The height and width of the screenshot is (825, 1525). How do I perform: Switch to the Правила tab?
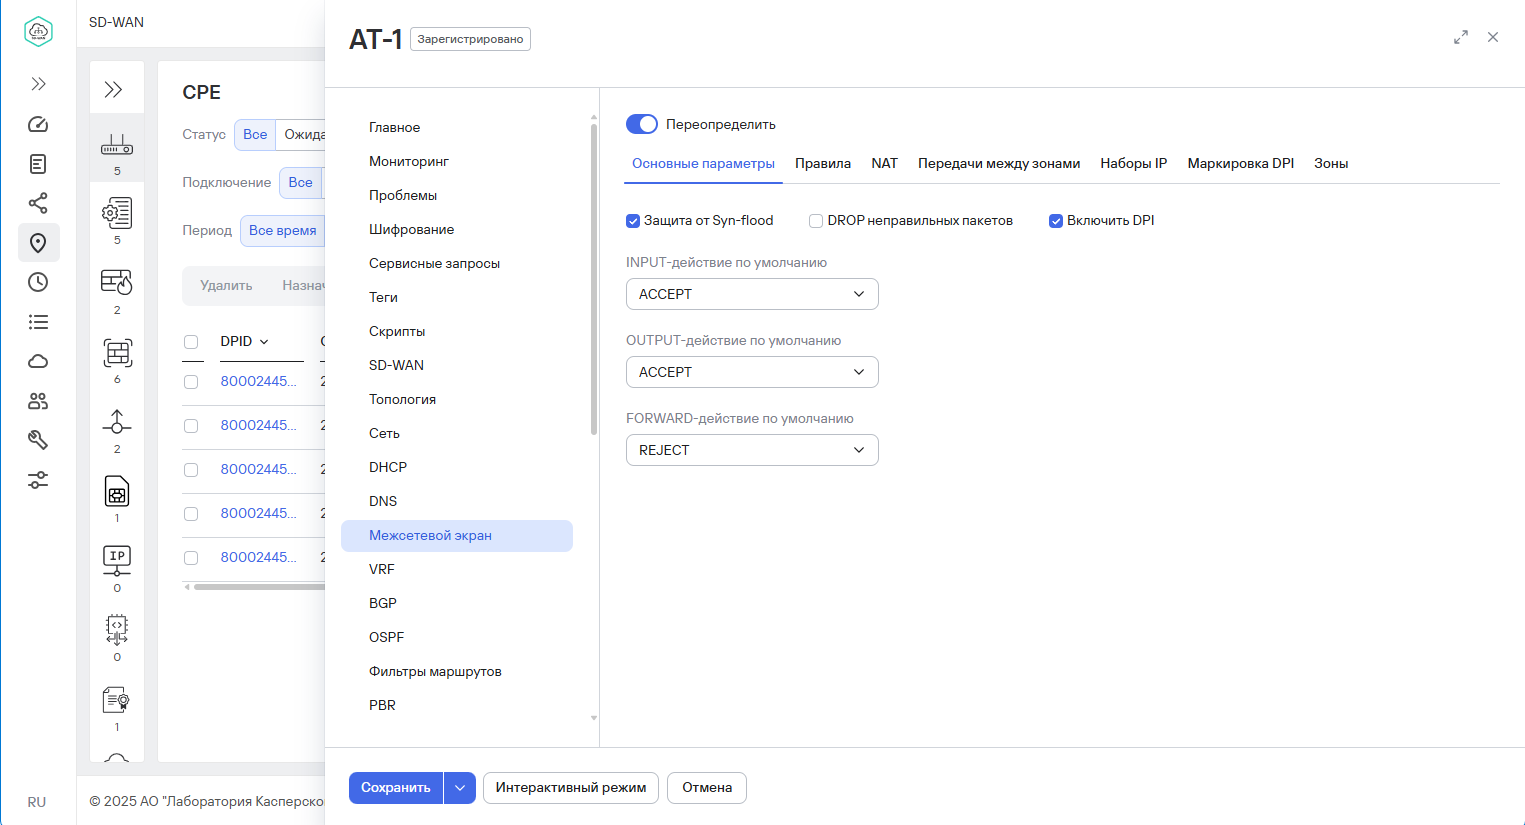pyautogui.click(x=823, y=163)
